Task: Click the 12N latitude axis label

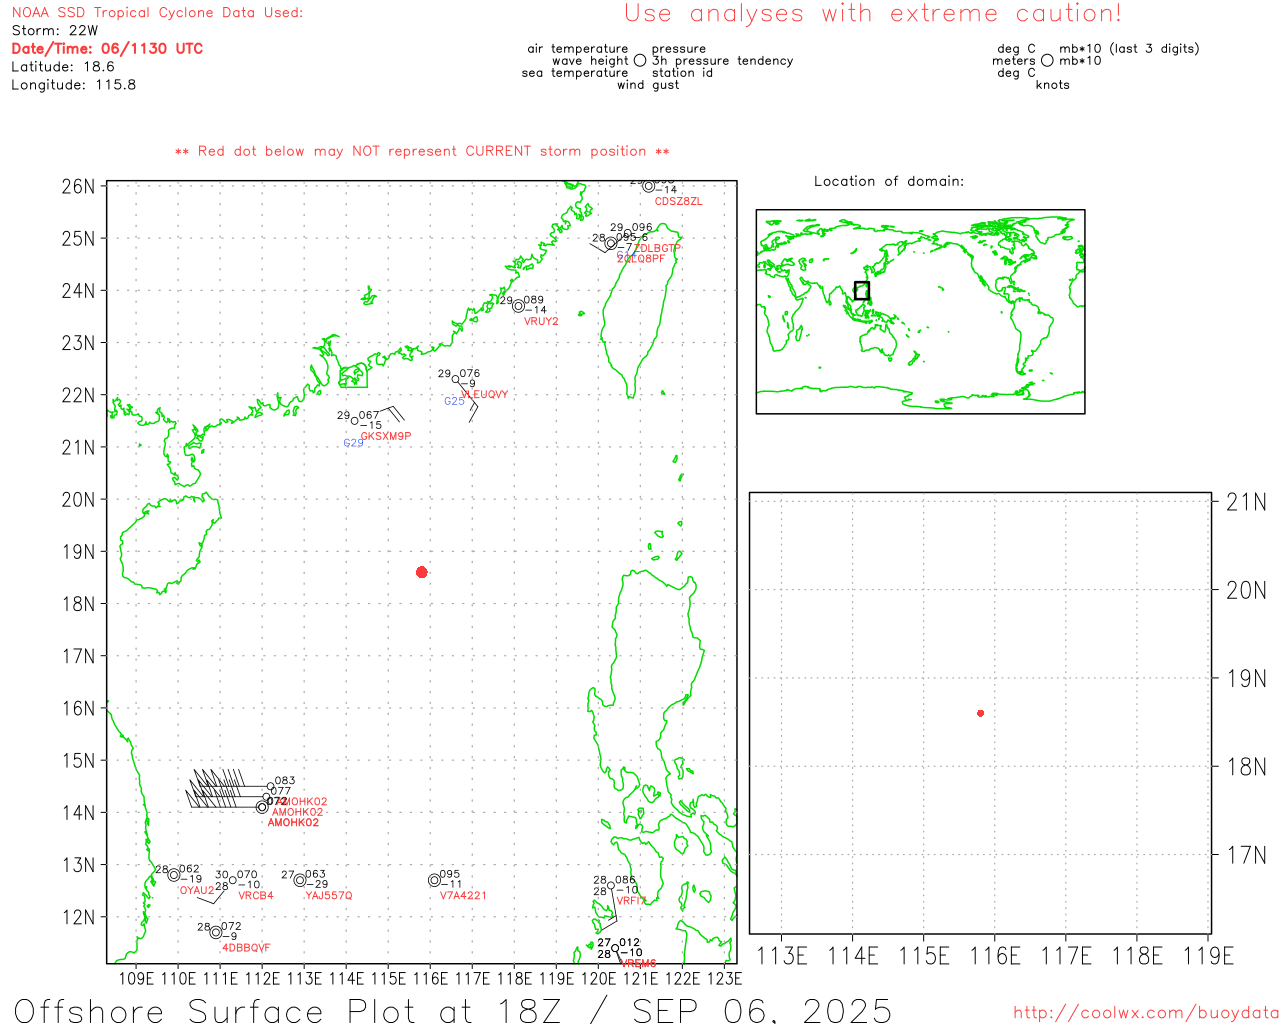Action: pos(78,917)
